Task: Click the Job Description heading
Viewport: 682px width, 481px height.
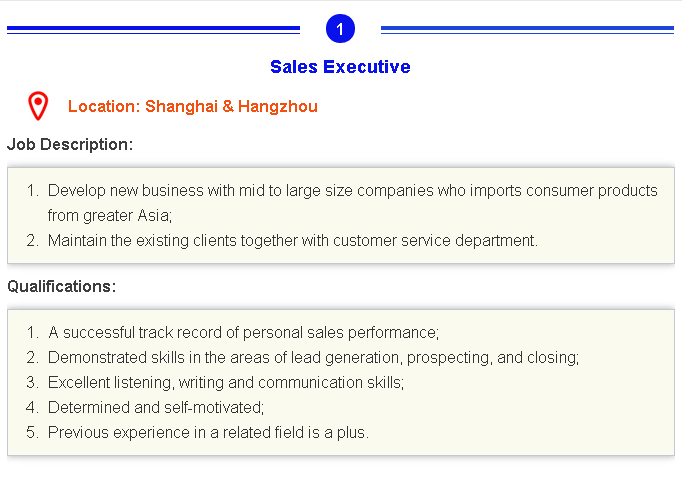Action: point(70,144)
